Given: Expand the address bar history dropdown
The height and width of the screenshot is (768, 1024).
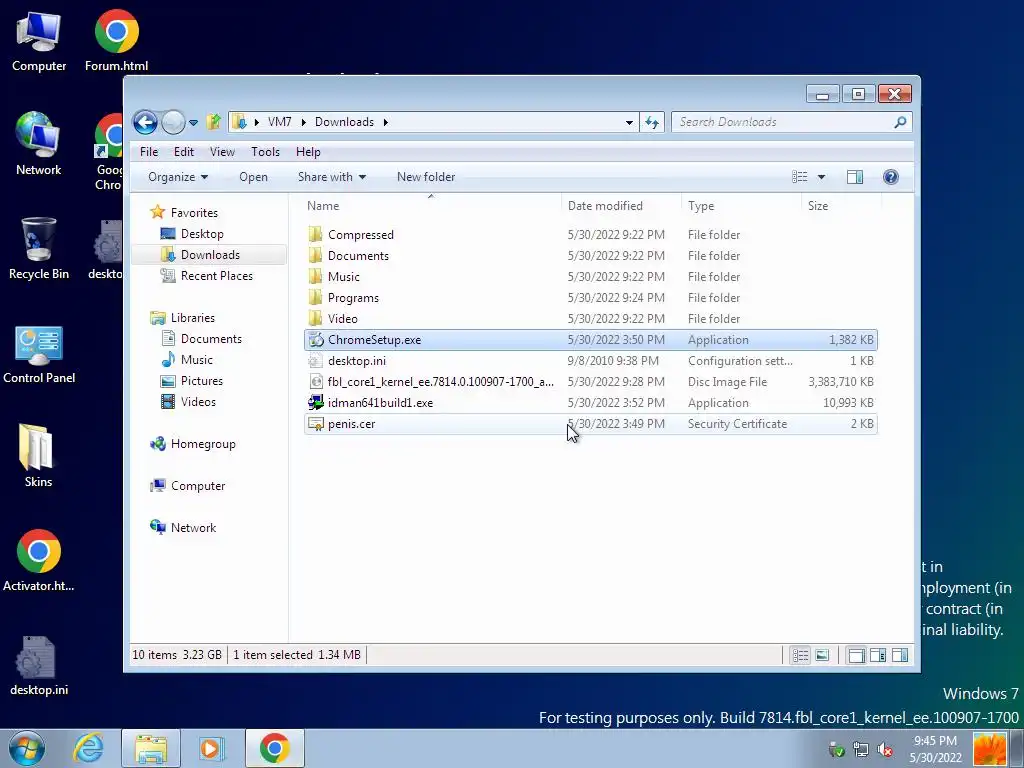Looking at the screenshot, I should [x=629, y=122].
